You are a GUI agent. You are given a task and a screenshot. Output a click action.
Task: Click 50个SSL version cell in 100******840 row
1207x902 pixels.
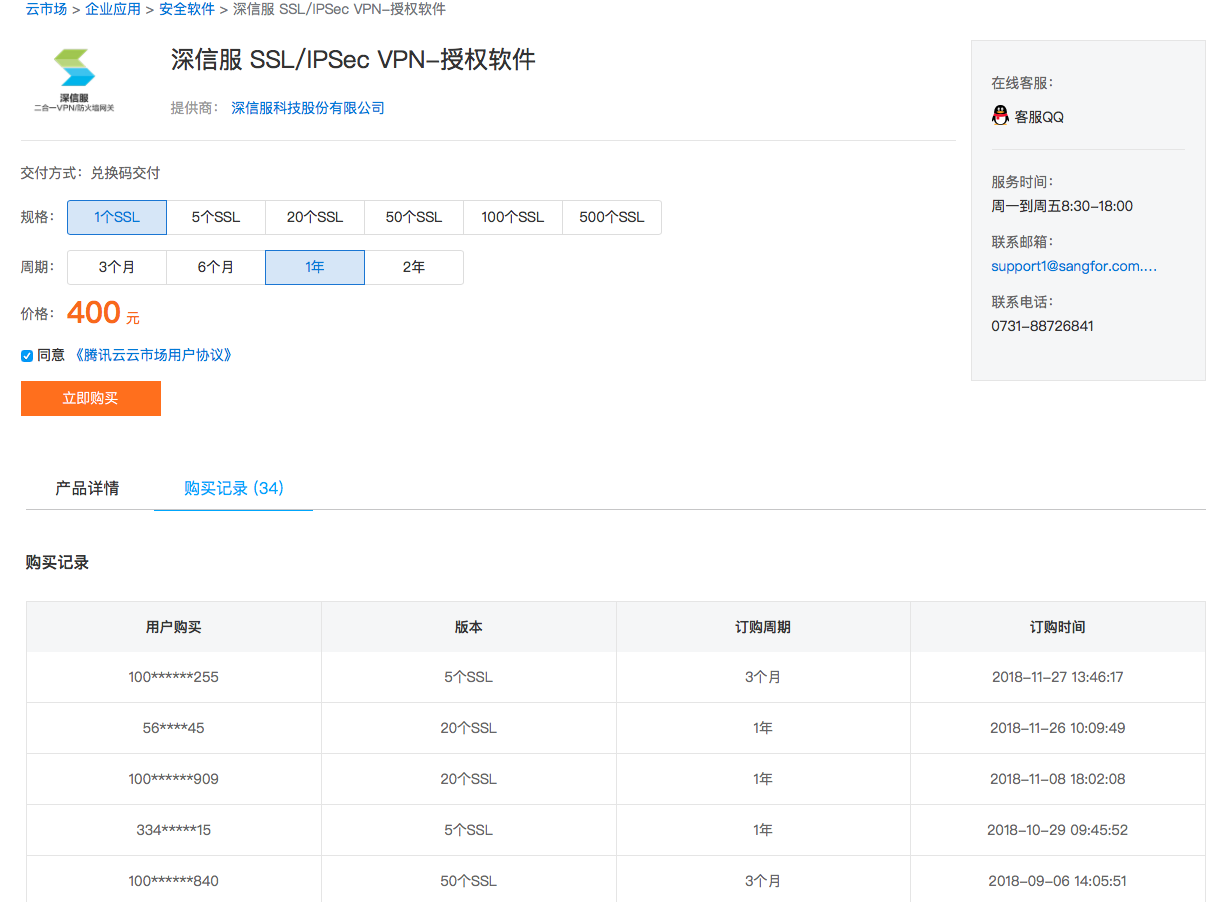[x=469, y=881]
